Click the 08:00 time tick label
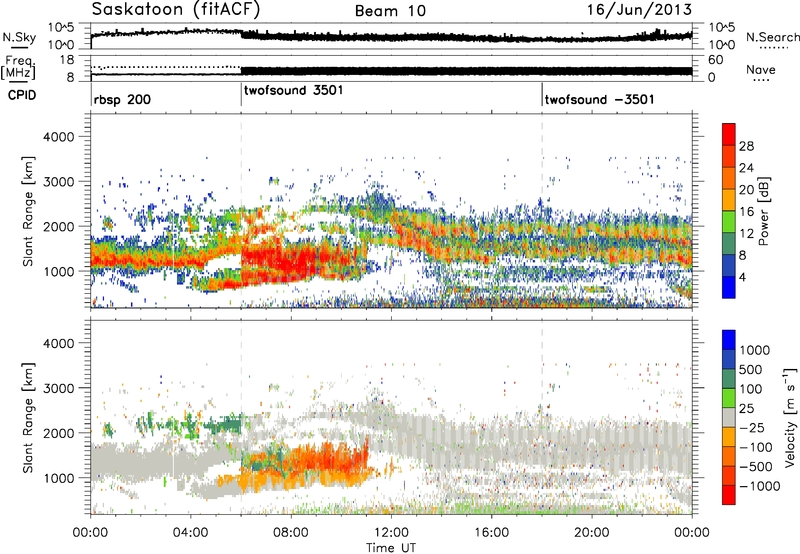The image size is (800, 554). click(x=290, y=533)
